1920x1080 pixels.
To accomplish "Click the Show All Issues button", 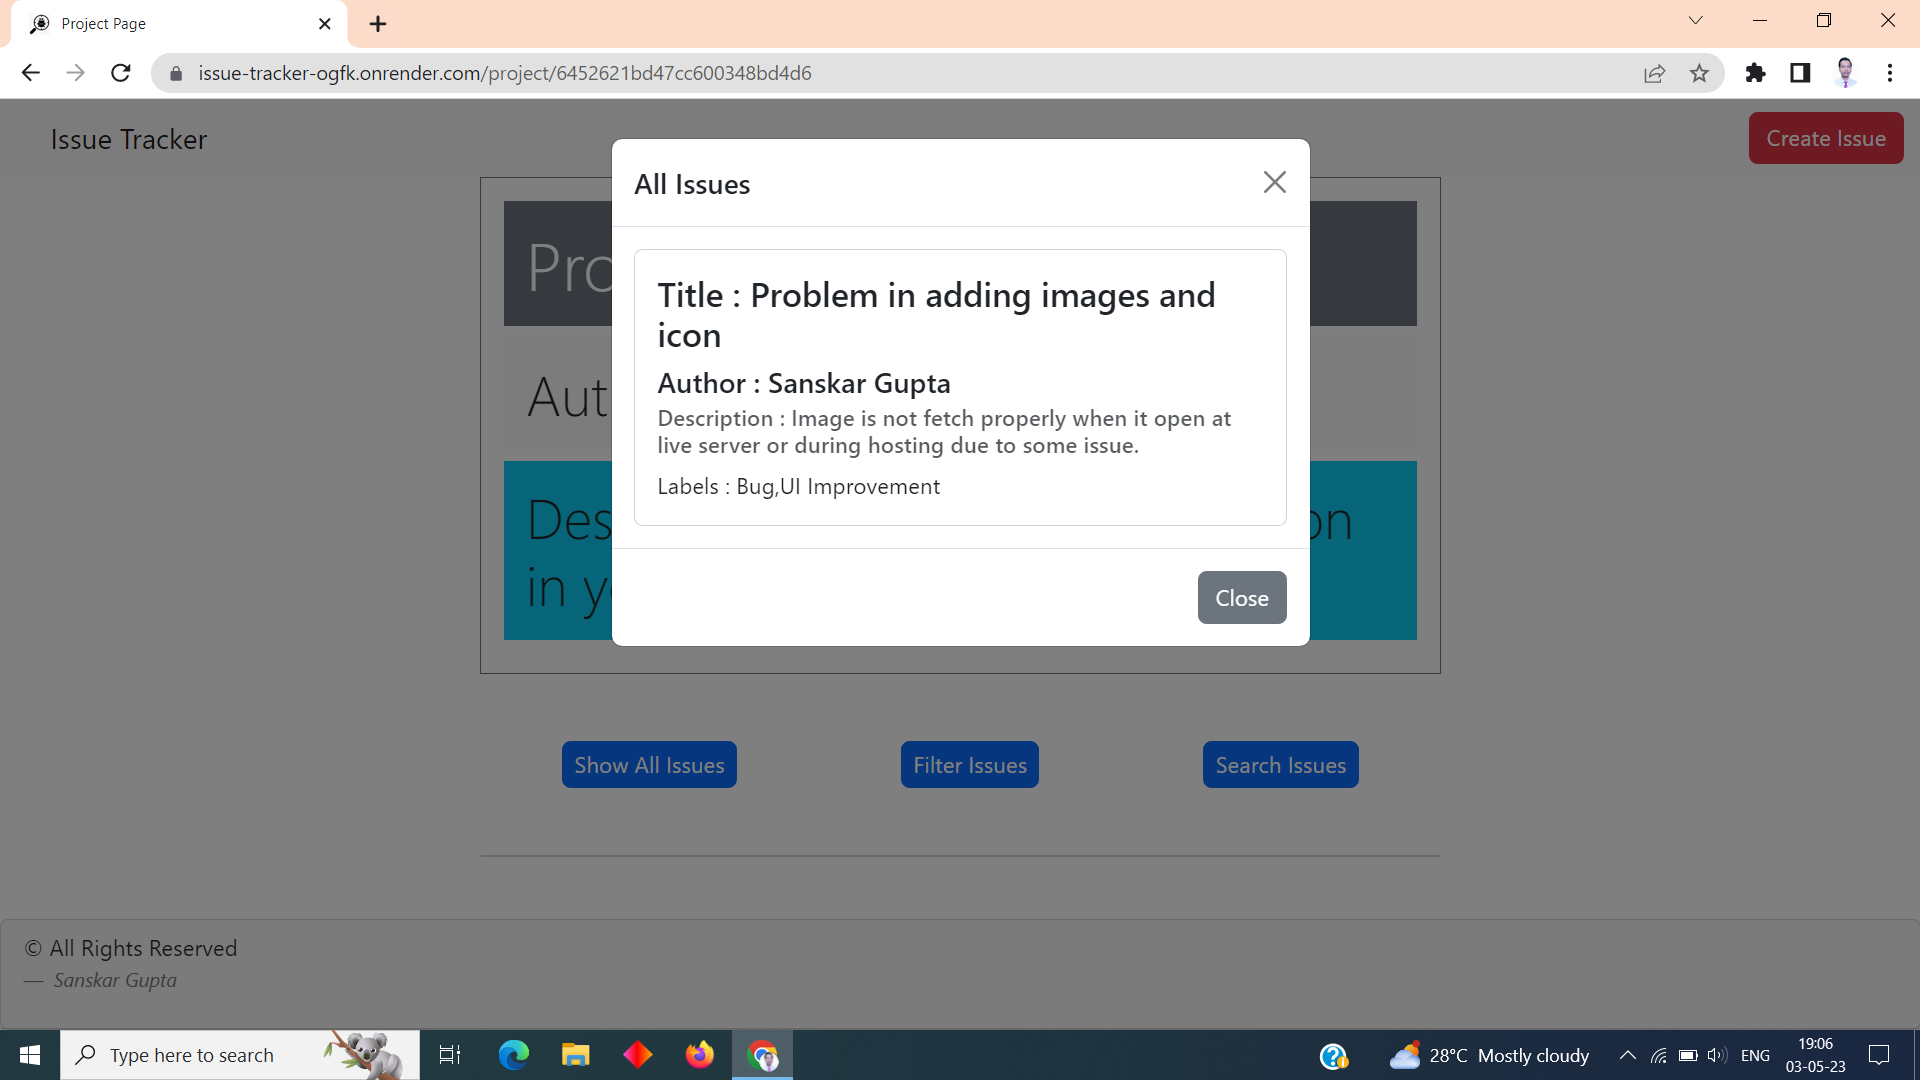I will [648, 764].
